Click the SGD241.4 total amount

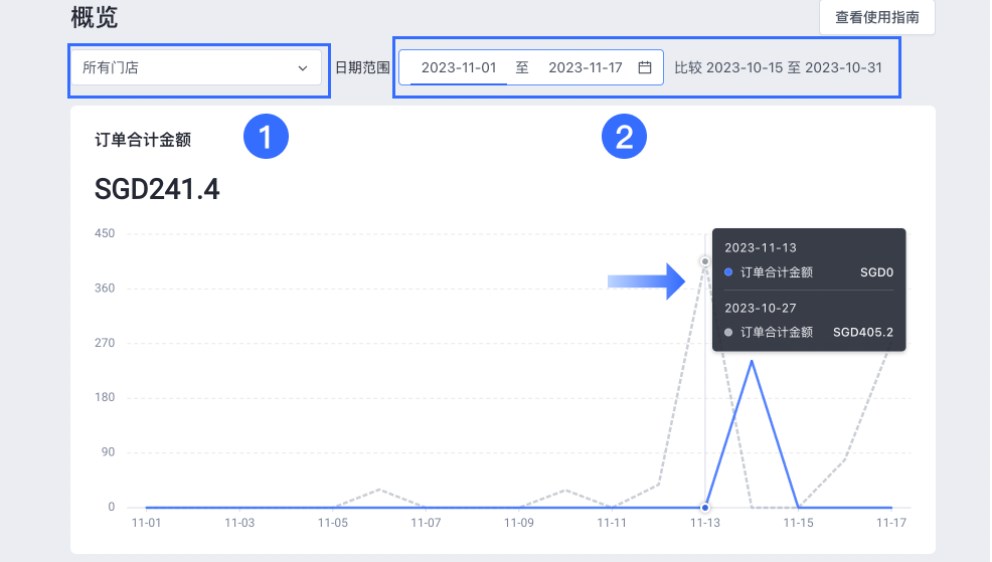(157, 189)
